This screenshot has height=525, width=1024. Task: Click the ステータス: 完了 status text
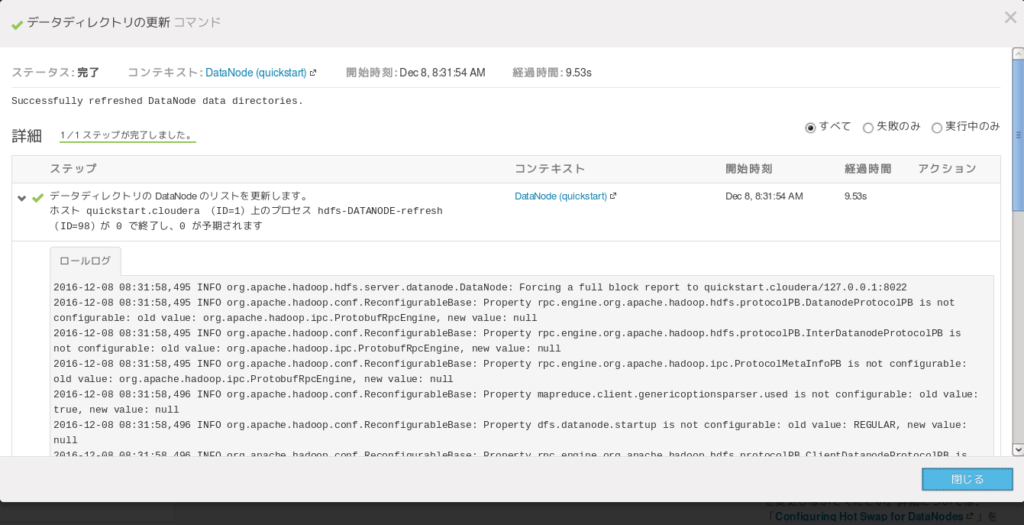(56, 72)
